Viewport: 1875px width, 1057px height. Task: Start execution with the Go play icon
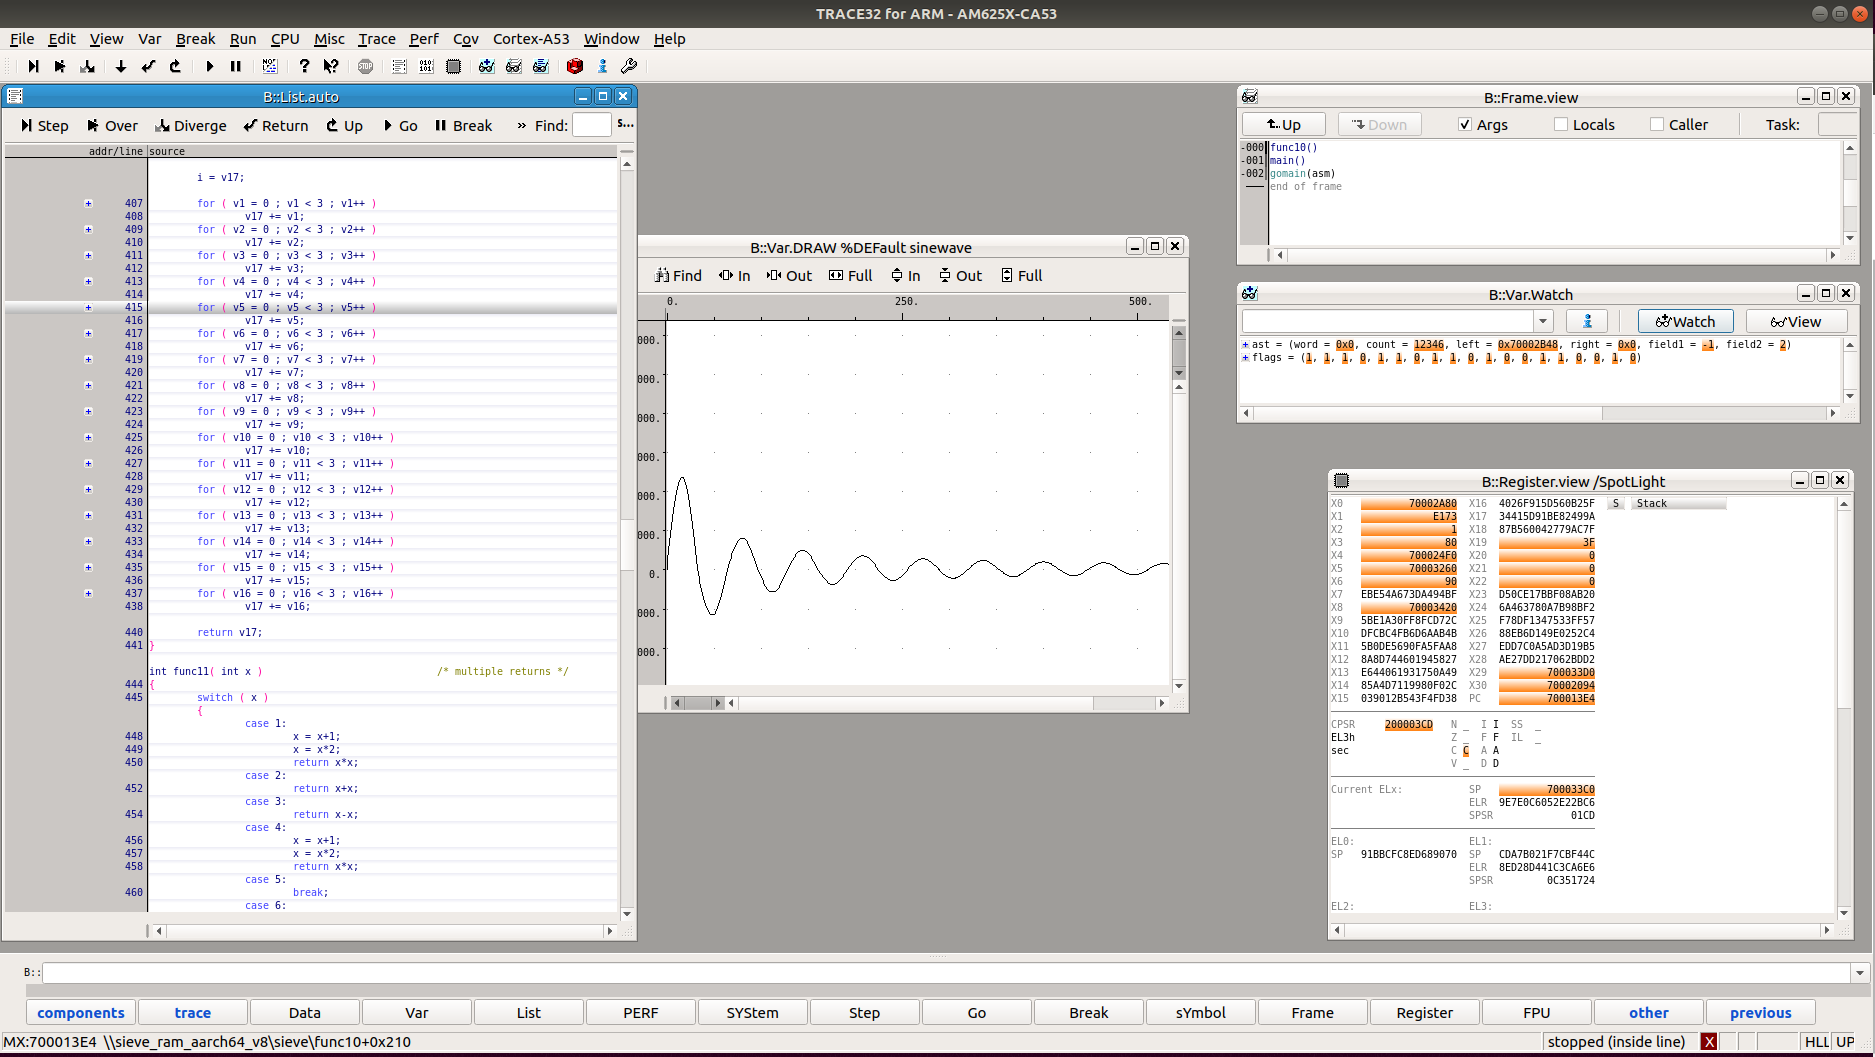pos(209,66)
